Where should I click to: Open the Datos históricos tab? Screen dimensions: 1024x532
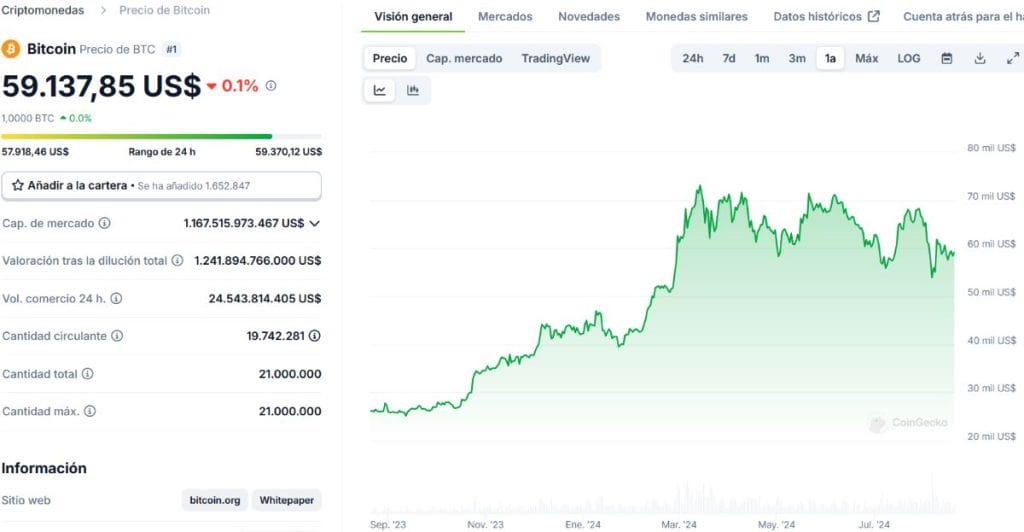coord(826,16)
